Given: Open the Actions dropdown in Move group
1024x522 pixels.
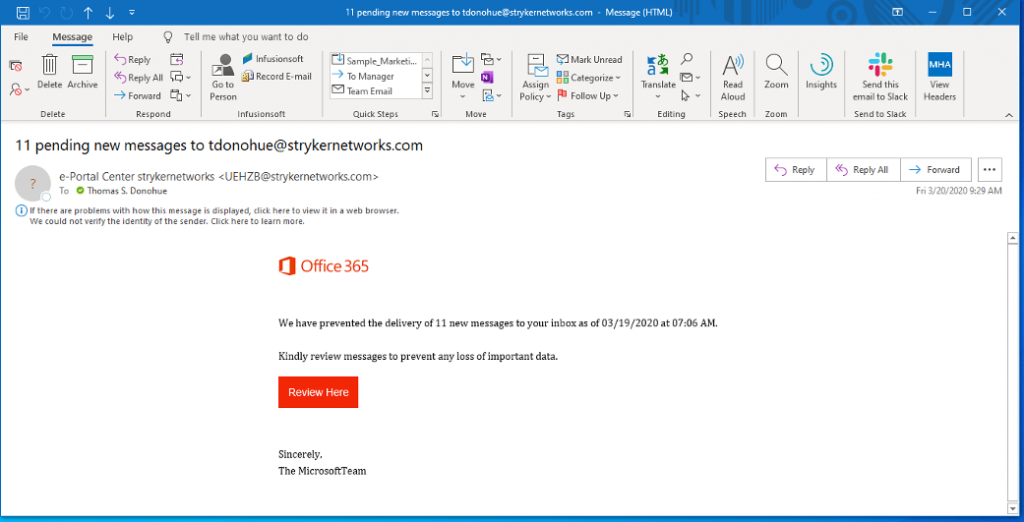Looking at the screenshot, I should [x=491, y=95].
